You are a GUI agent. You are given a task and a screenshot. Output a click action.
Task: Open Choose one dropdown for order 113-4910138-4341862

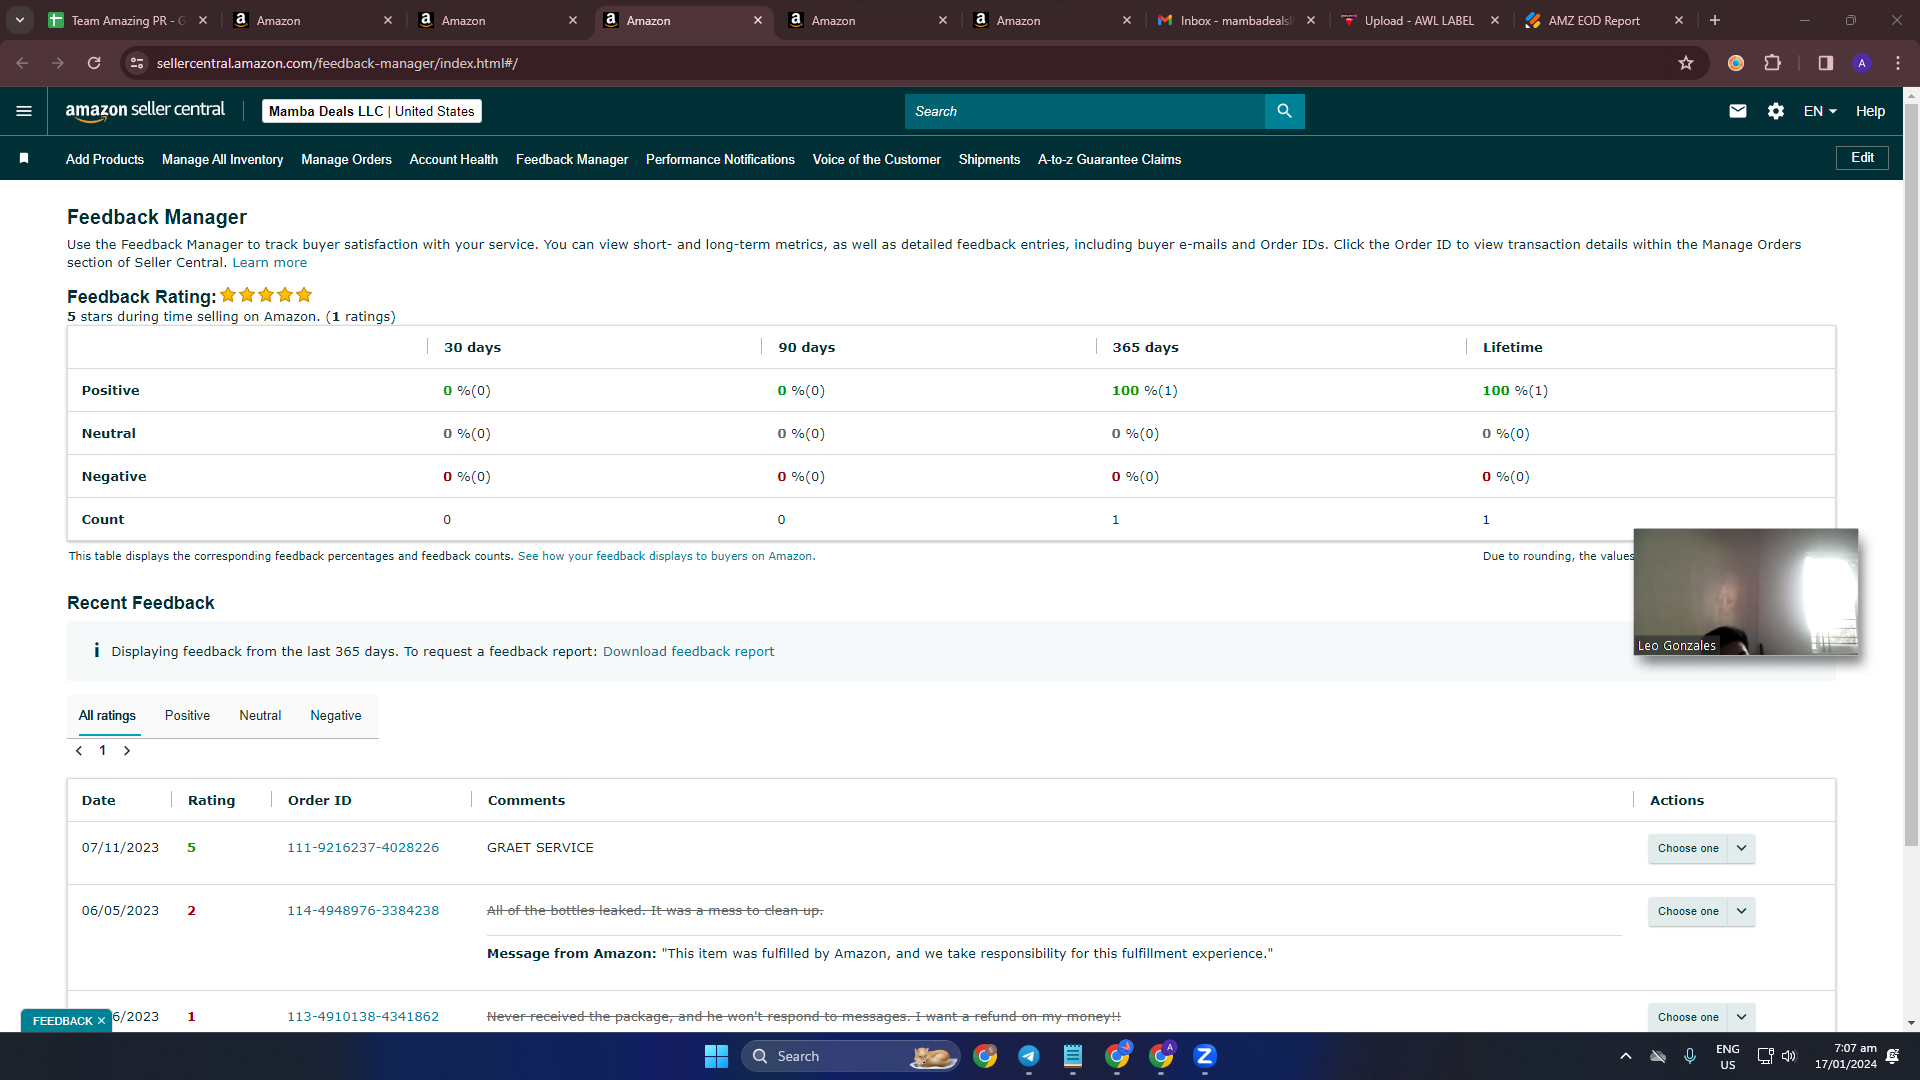(x=1701, y=1017)
